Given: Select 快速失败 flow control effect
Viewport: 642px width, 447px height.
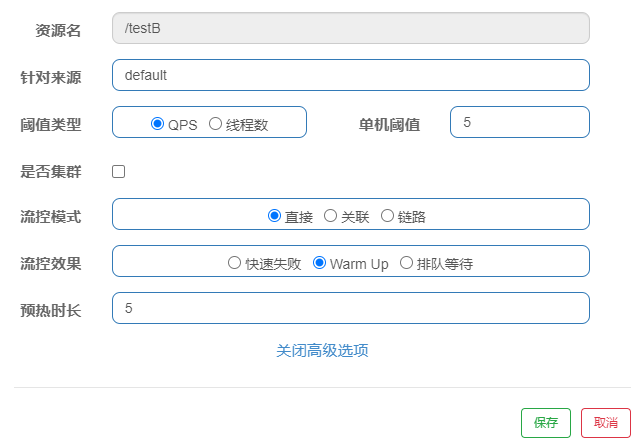Looking at the screenshot, I should click(x=234, y=263).
